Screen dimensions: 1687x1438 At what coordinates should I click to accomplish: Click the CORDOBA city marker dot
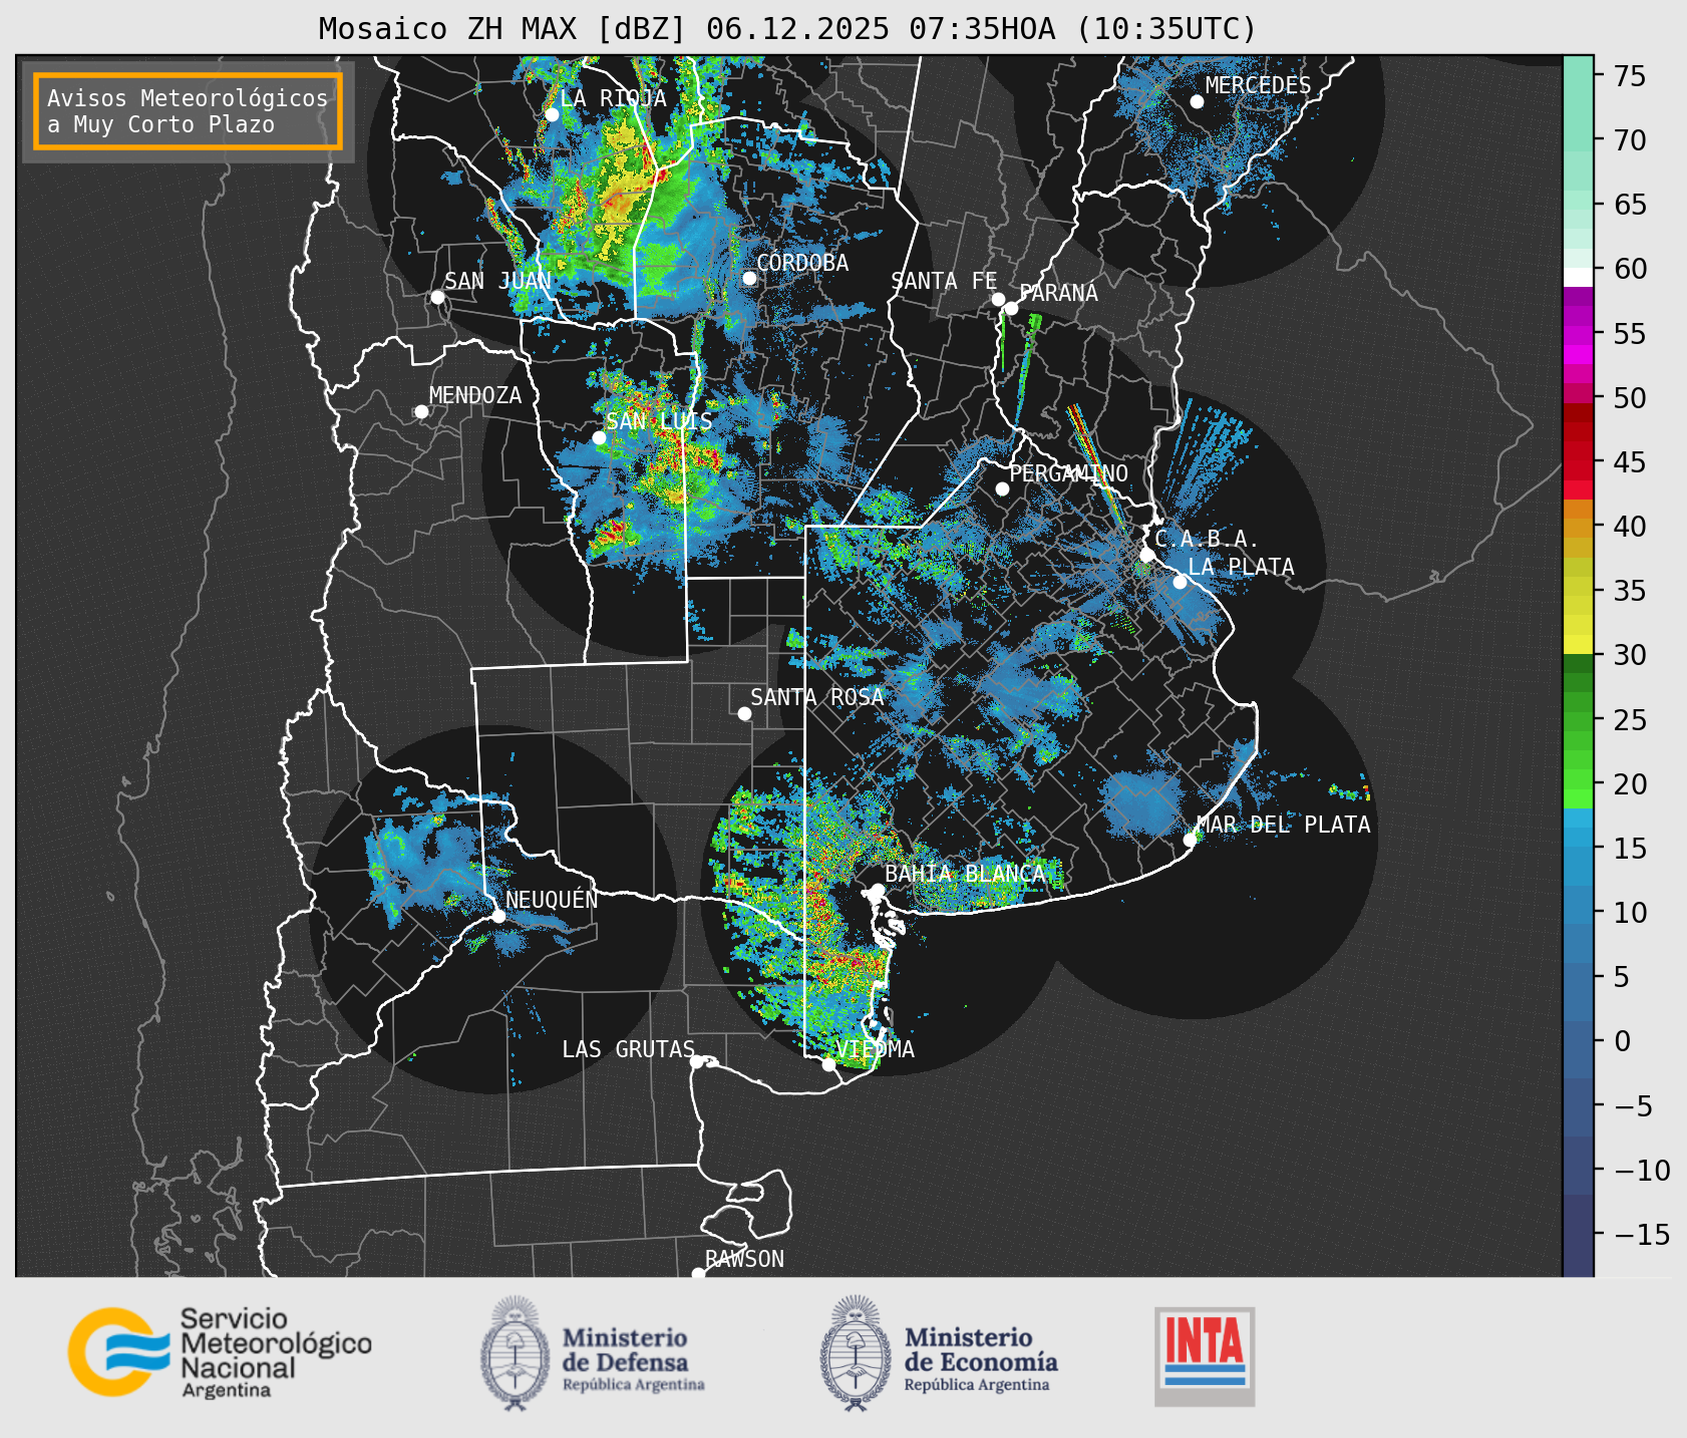tap(749, 278)
